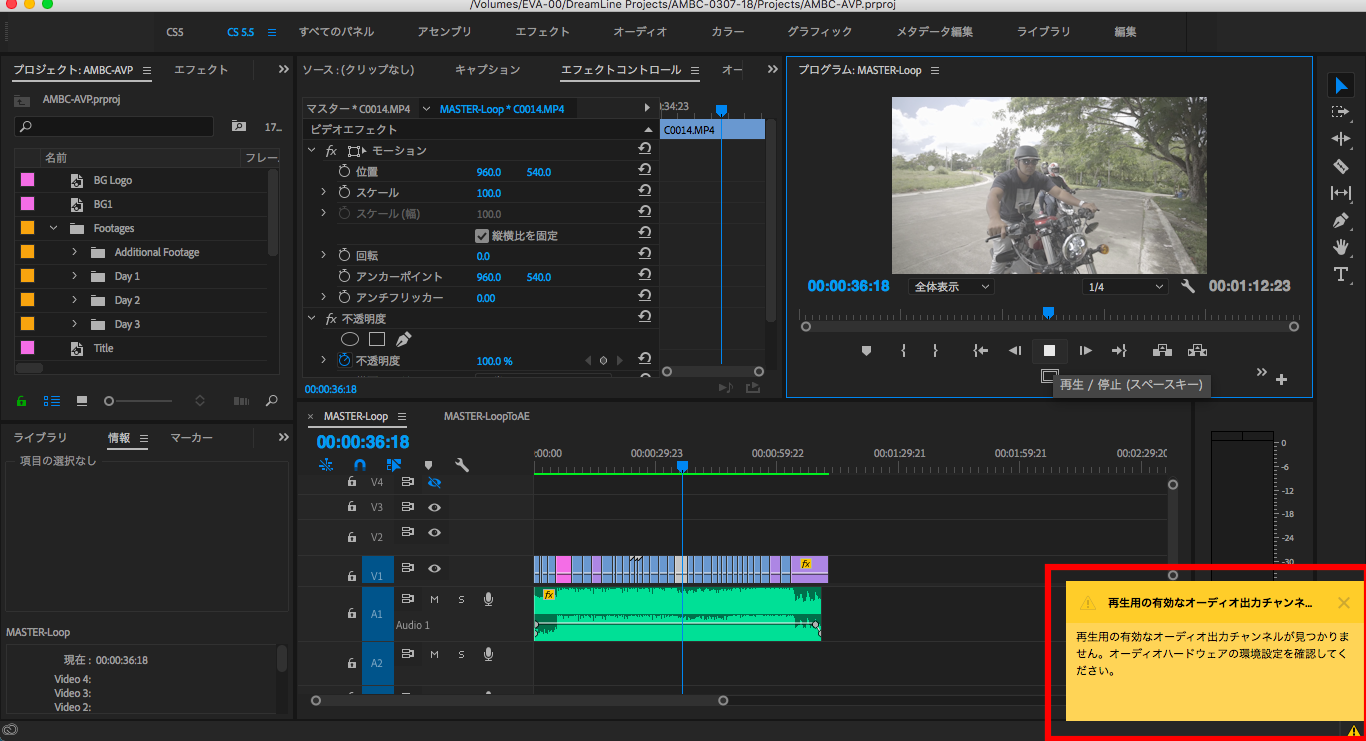Image resolution: width=1366 pixels, height=741 pixels.
Task: Click the project panel thumbnail zoom slider
Action: click(x=110, y=401)
